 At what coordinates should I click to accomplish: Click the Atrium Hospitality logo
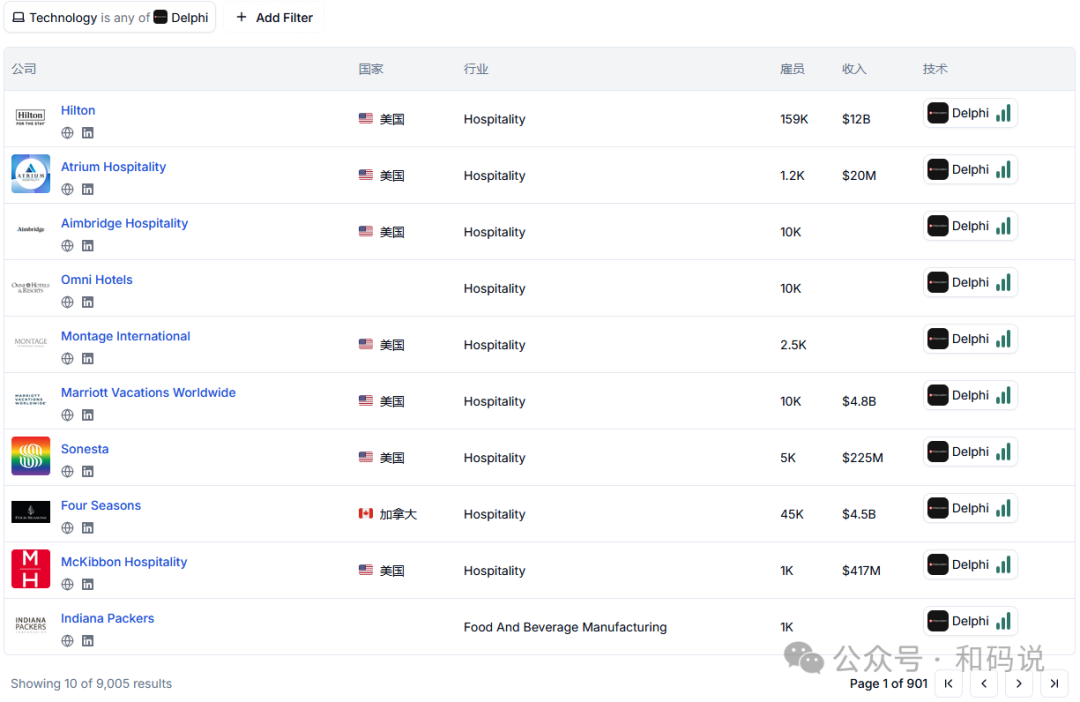click(x=30, y=174)
